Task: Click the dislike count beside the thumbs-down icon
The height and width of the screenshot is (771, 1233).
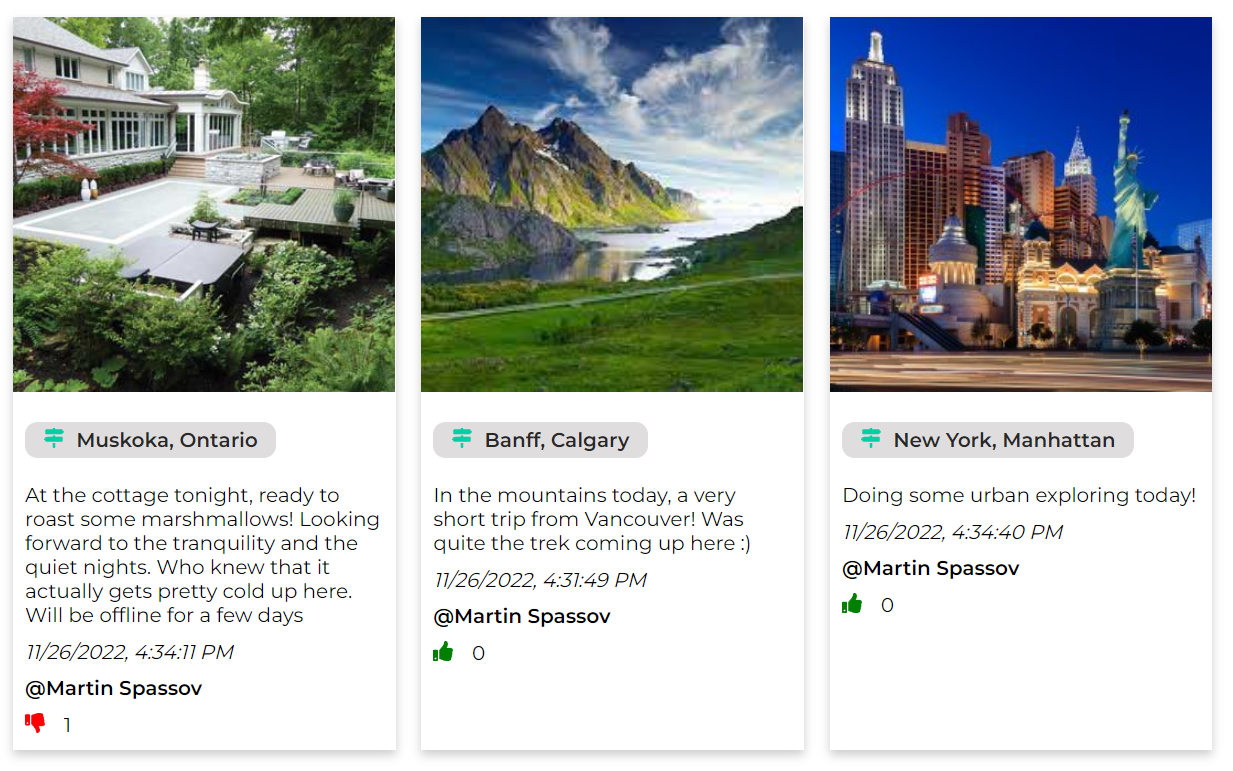Action: 68,724
